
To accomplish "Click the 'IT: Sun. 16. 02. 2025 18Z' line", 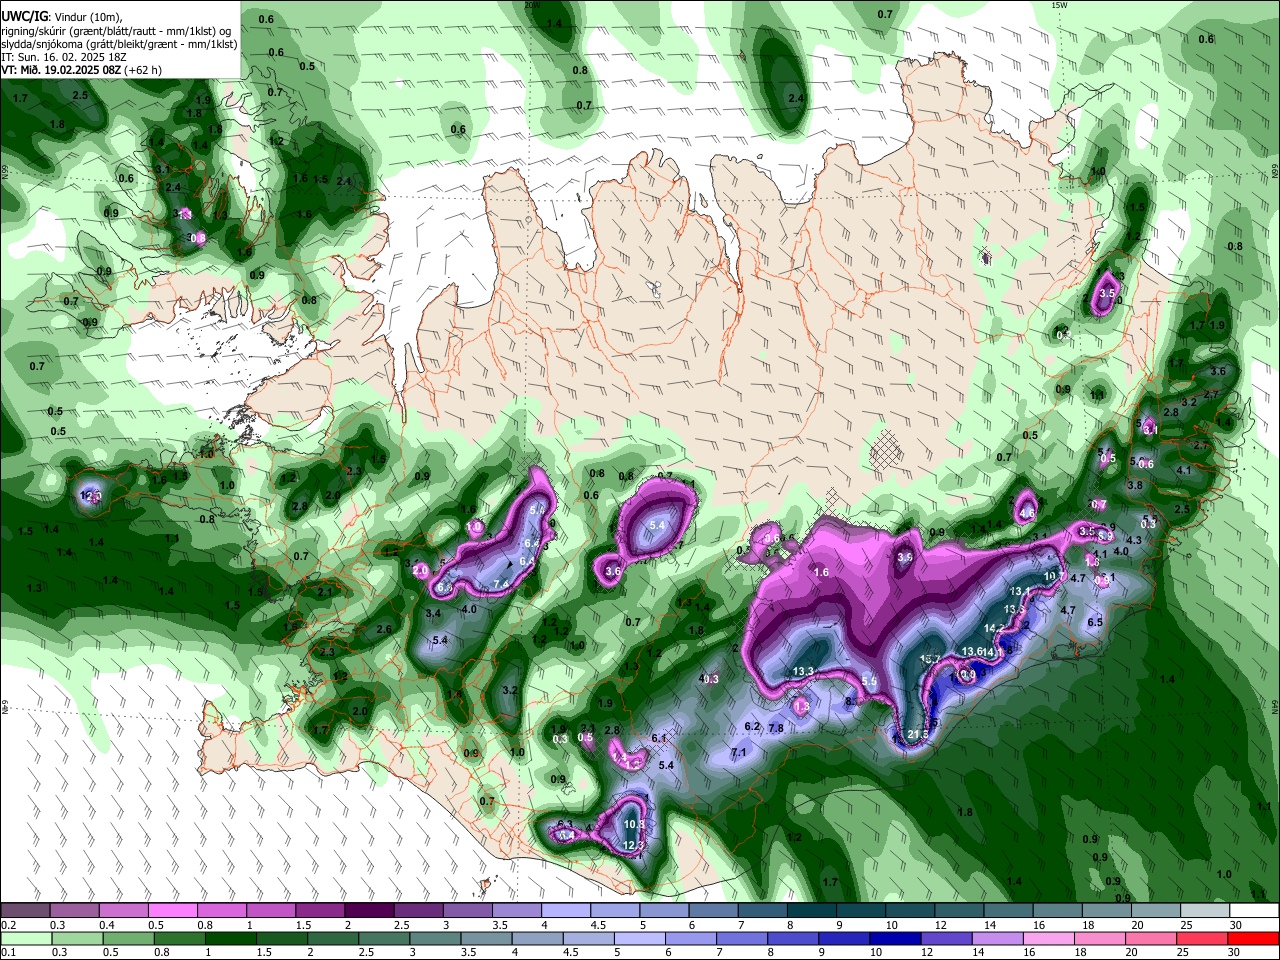I will coord(62,57).
